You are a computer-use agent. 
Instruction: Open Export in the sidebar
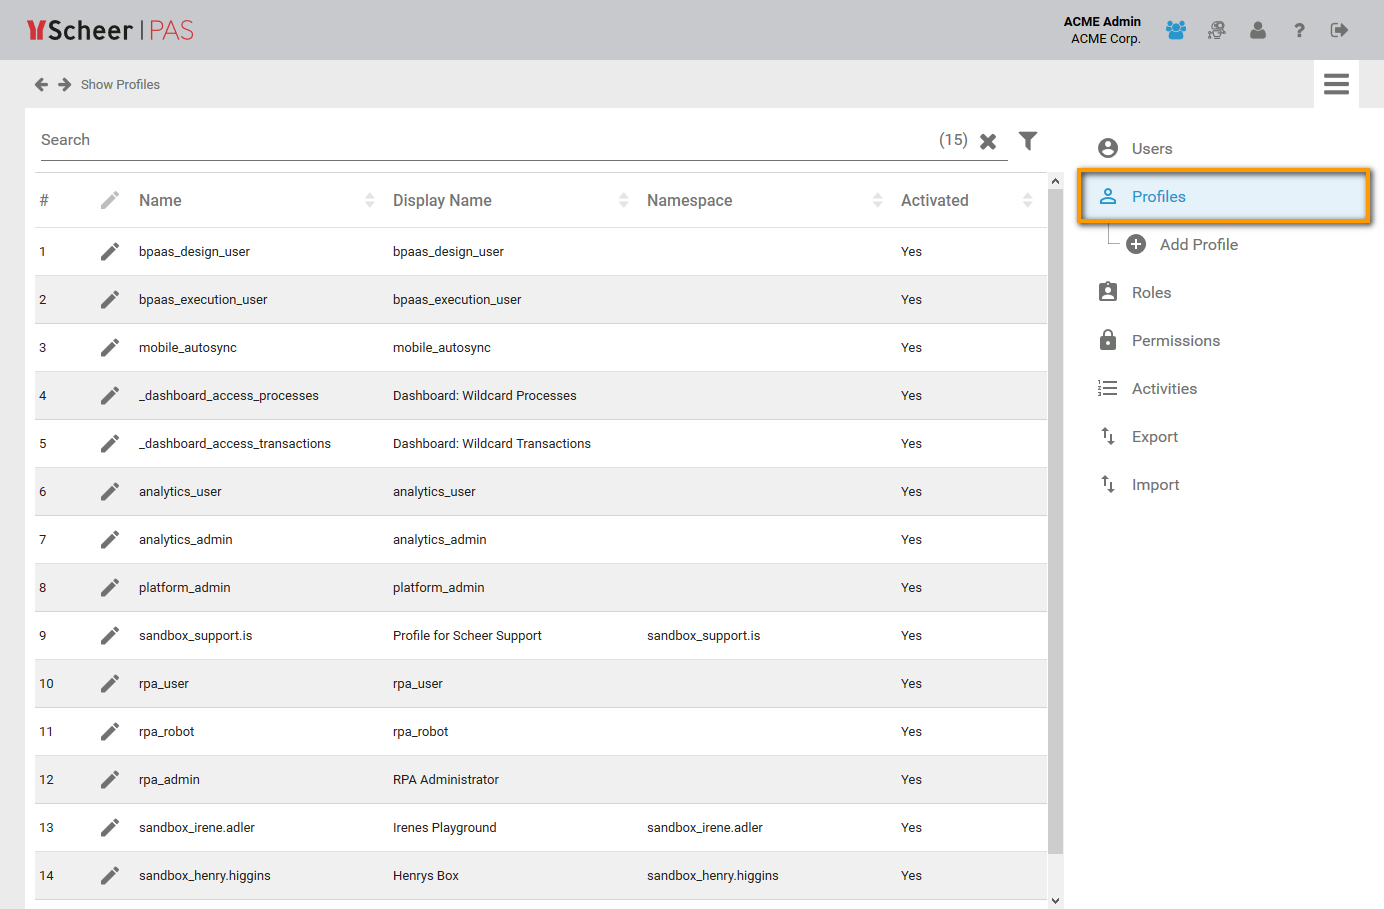coord(1154,437)
